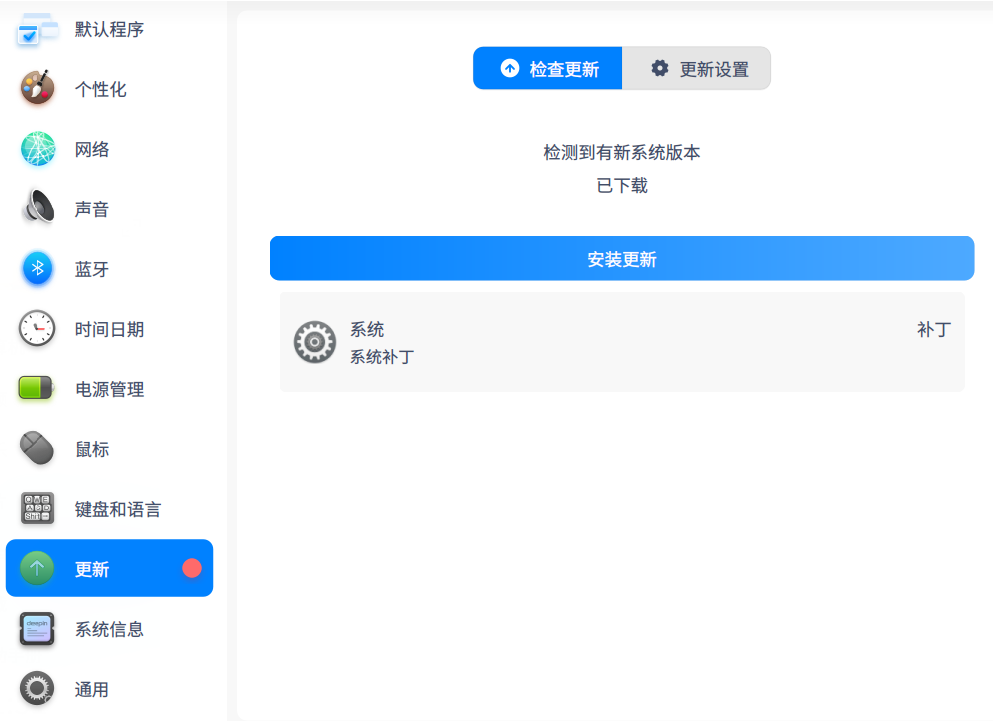
Task: Click the Sound (声音) speaker icon
Action: [38, 209]
